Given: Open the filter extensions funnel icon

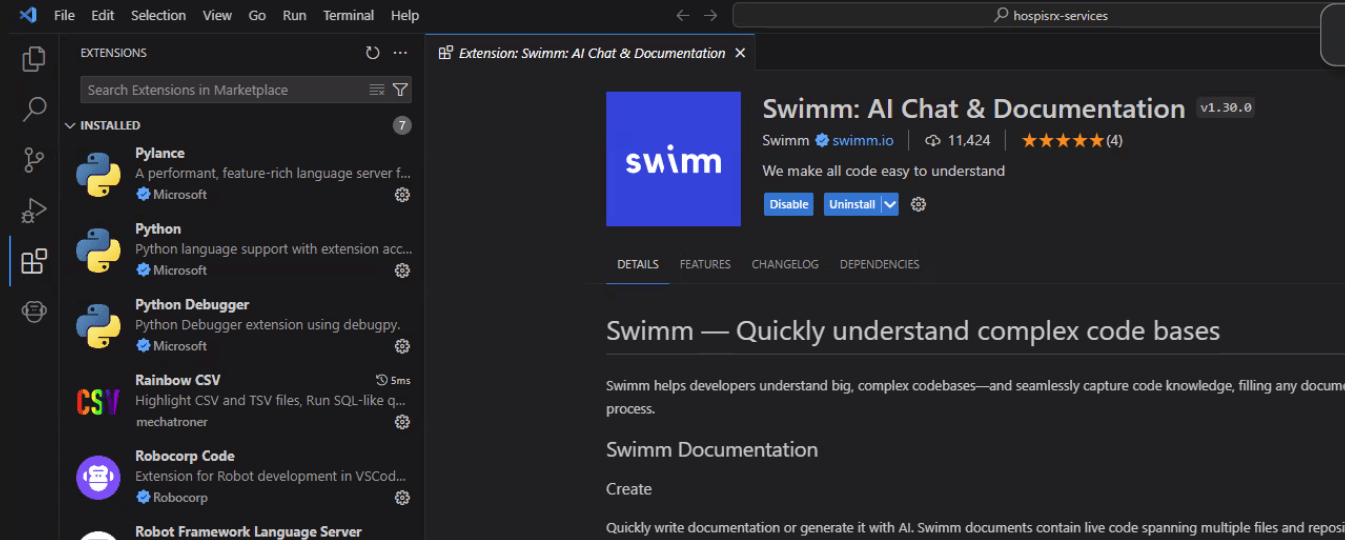Looking at the screenshot, I should [400, 90].
